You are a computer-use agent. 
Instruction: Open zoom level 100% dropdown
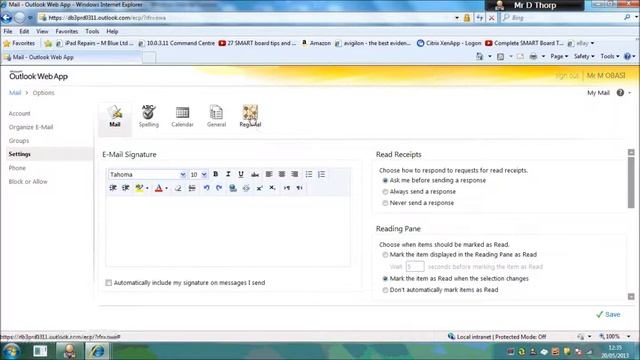click(629, 336)
